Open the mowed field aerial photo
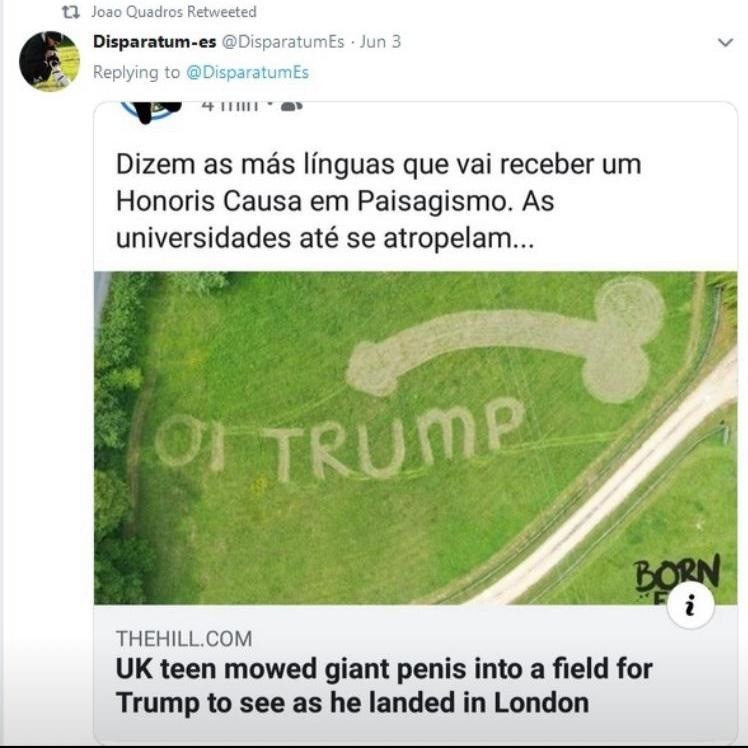 coord(415,437)
